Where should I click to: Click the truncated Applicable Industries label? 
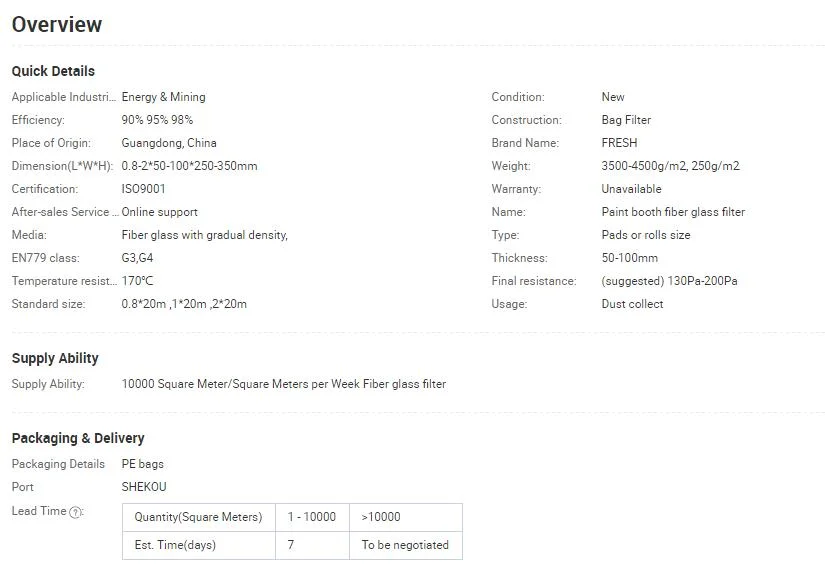pyautogui.click(x=63, y=97)
